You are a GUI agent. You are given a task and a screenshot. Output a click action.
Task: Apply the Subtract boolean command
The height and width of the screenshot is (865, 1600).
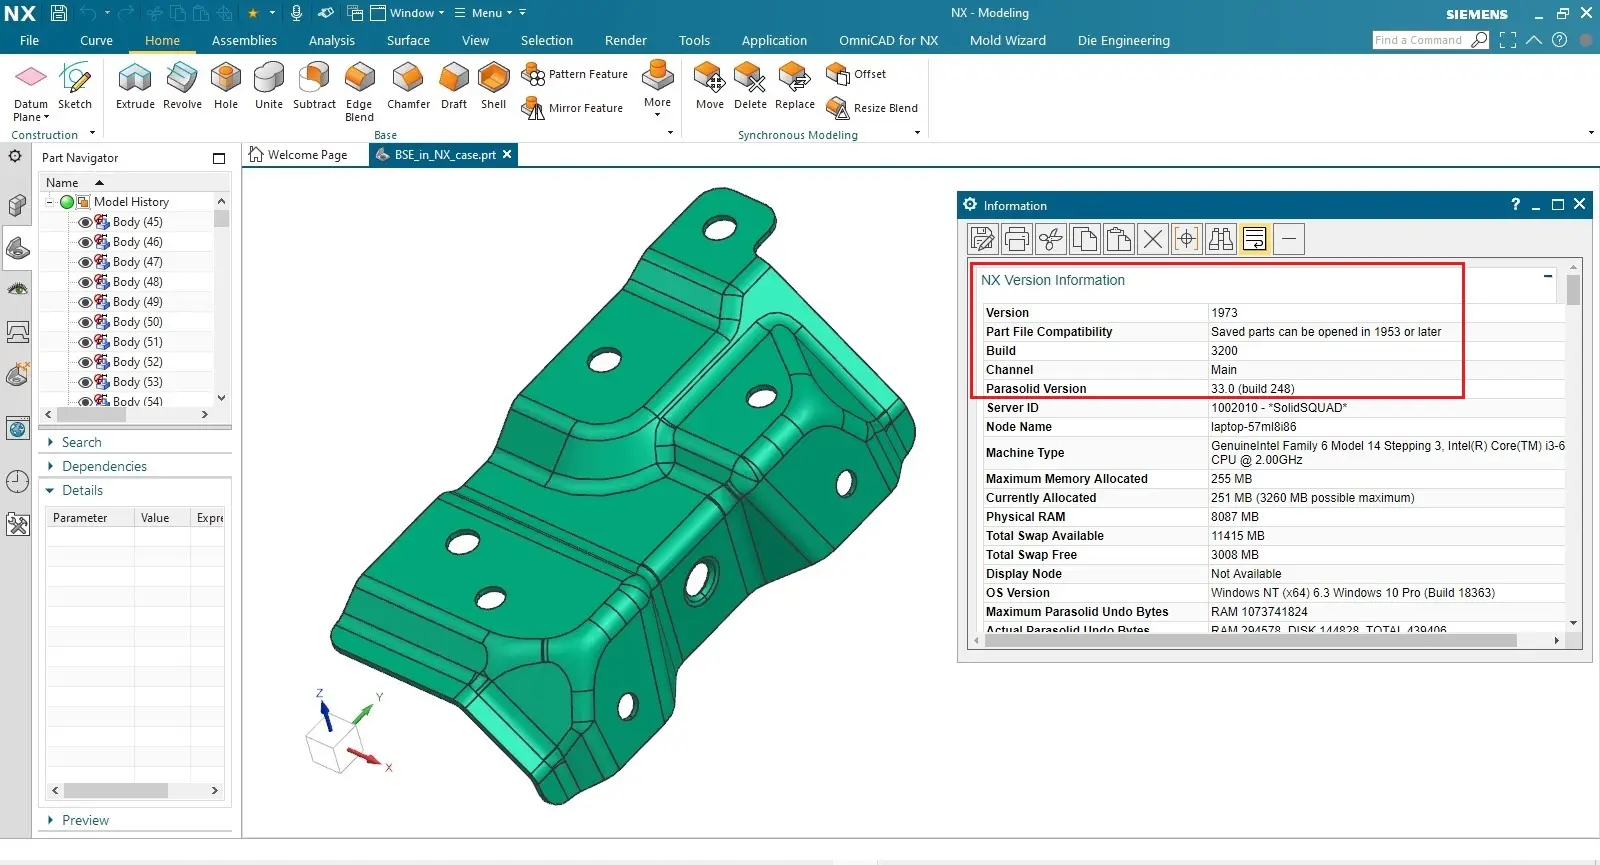(314, 84)
